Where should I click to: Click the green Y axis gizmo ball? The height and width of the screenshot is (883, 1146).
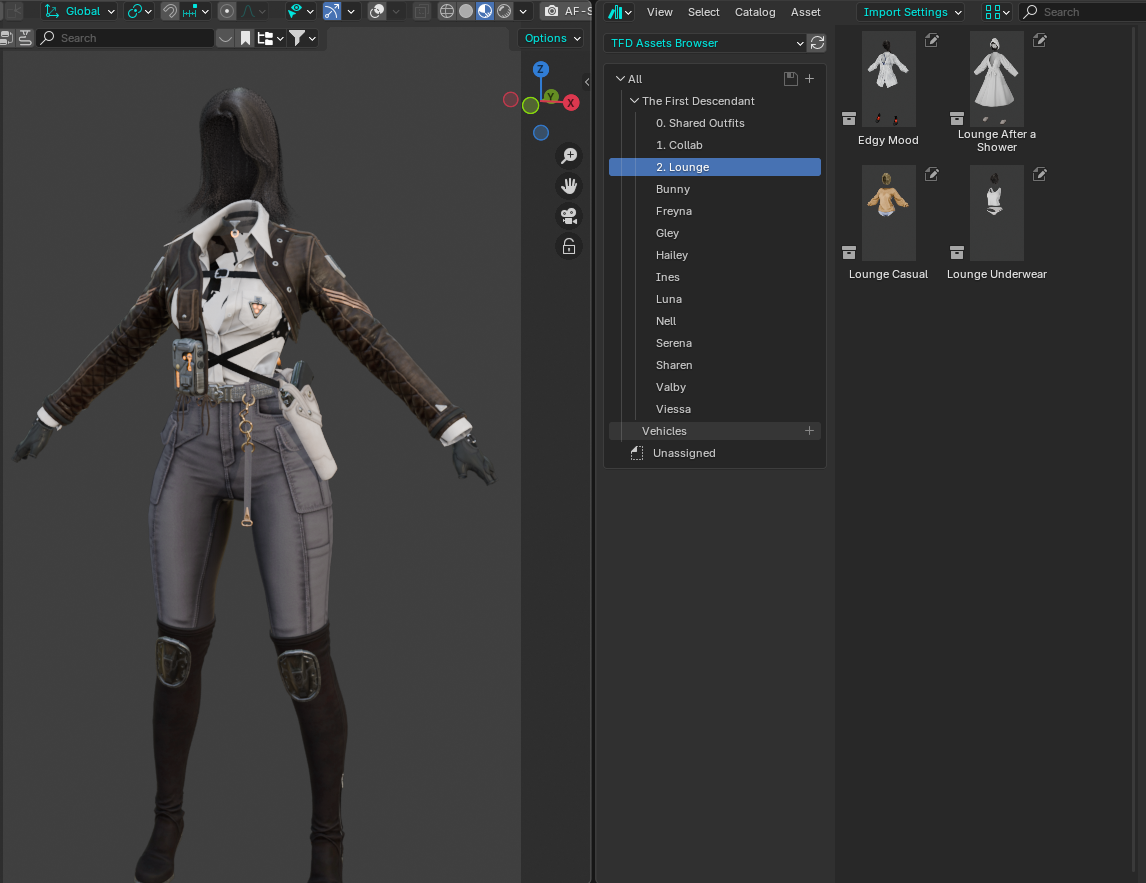[551, 96]
